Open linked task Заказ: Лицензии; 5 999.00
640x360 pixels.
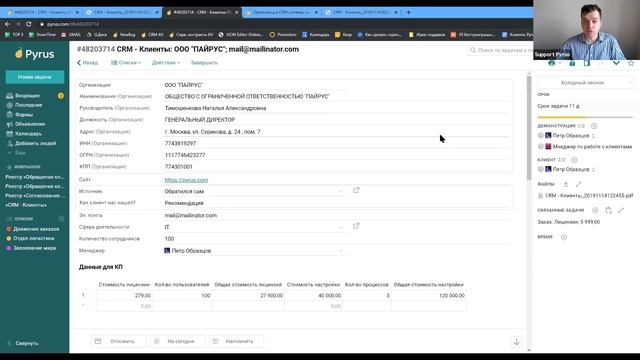coord(569,222)
